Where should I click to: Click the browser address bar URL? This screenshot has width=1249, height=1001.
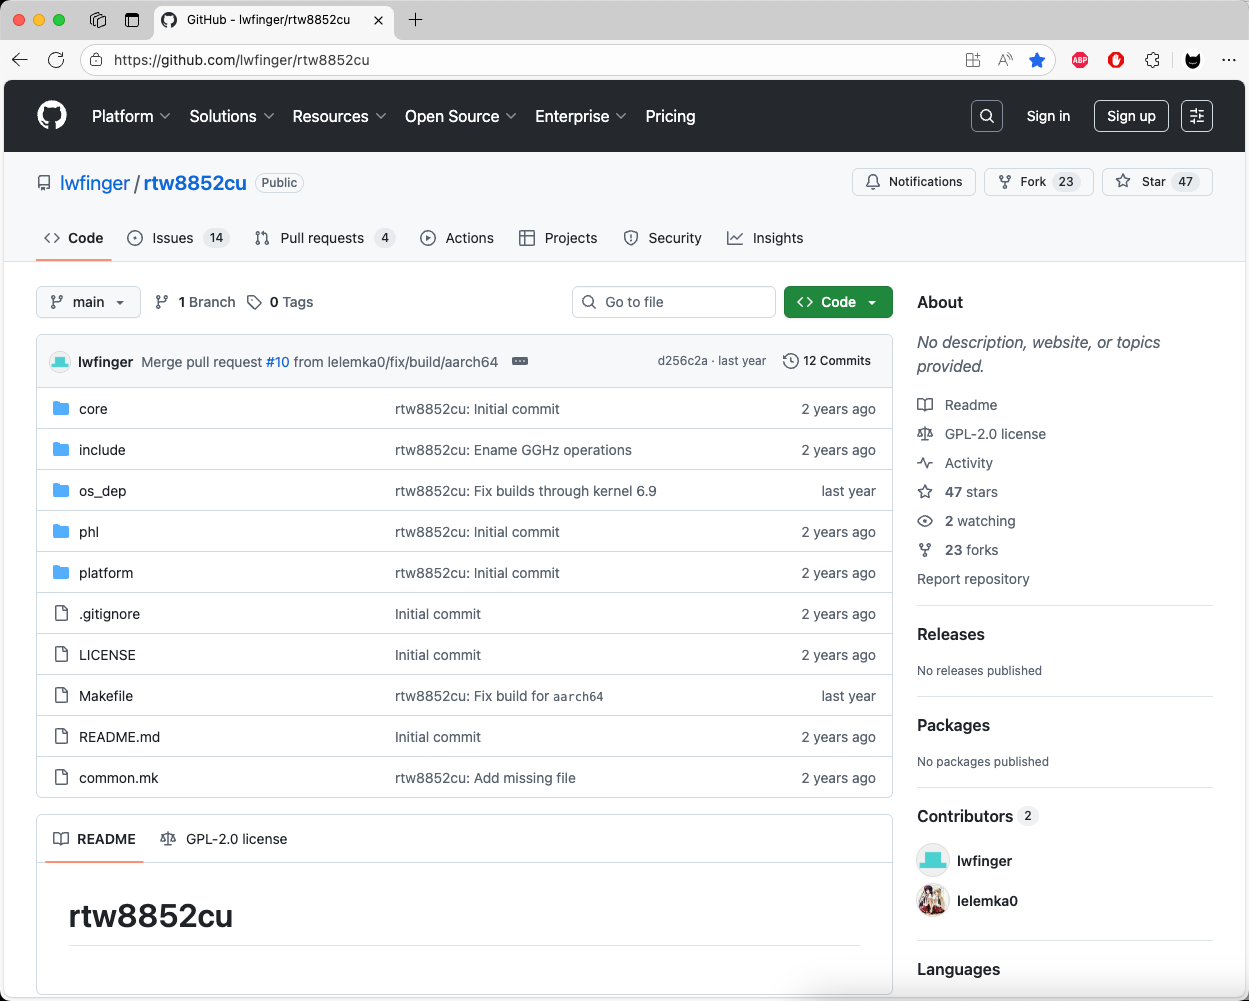pyautogui.click(x=242, y=60)
